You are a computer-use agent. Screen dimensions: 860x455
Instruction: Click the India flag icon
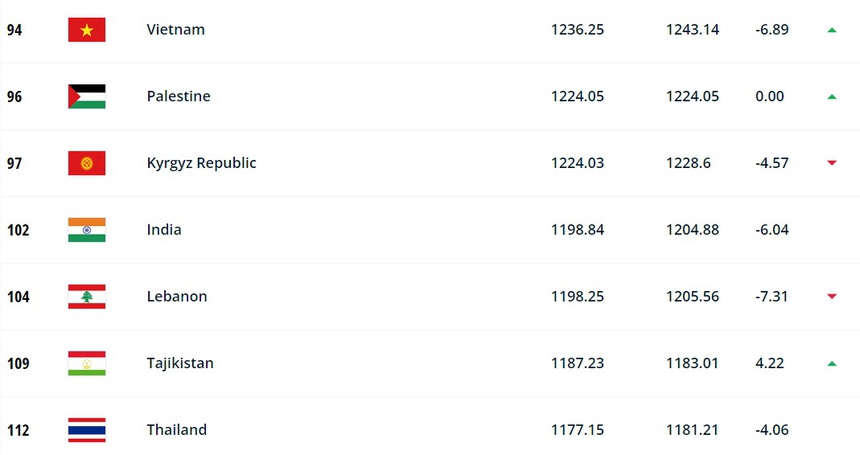(86, 230)
